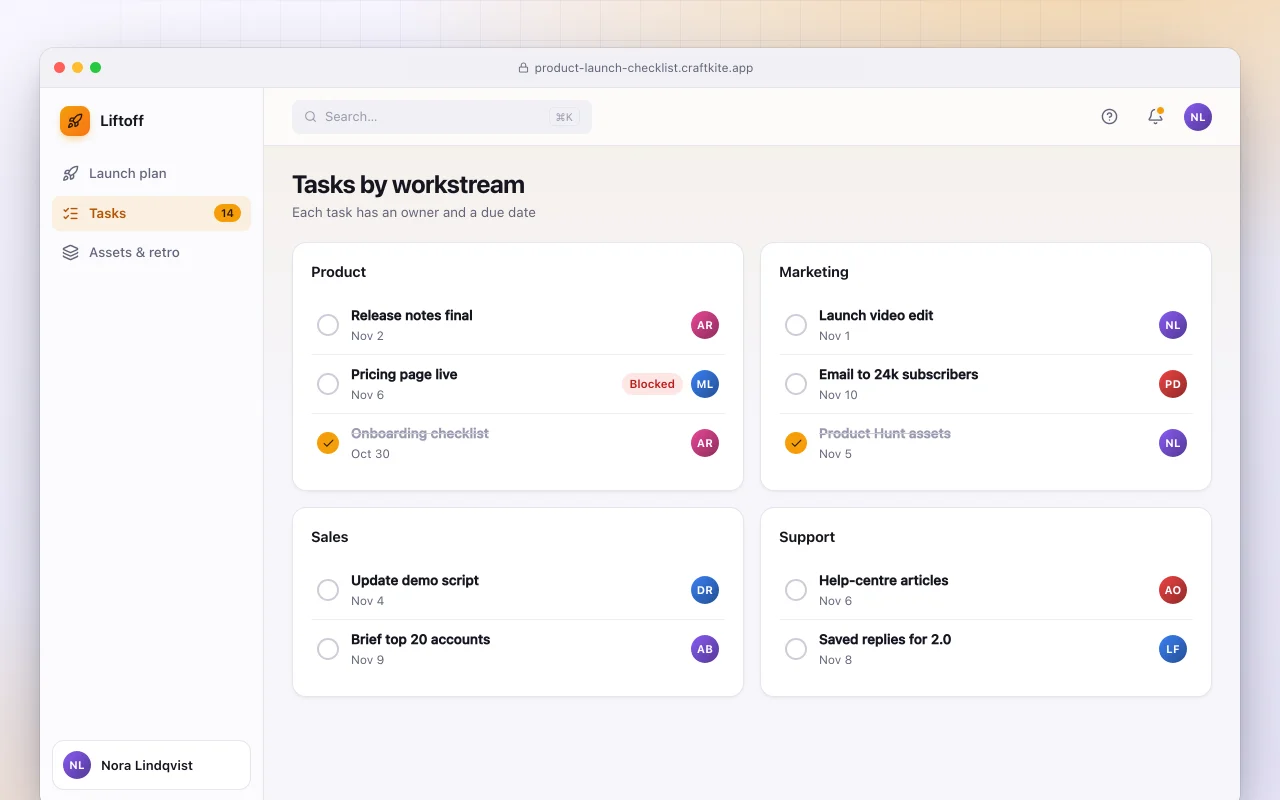Image resolution: width=1280 pixels, height=800 pixels.
Task: Click the LF avatar on Saved replies for 2.0
Action: pos(1173,649)
